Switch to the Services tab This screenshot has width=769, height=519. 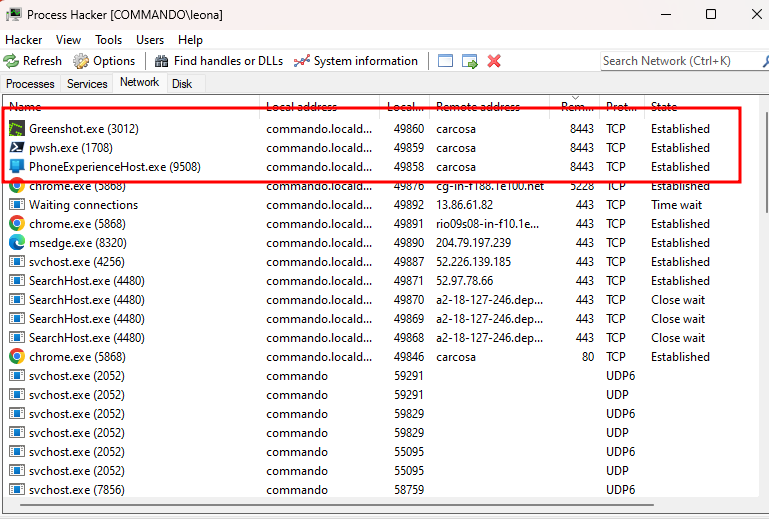pyautogui.click(x=87, y=84)
